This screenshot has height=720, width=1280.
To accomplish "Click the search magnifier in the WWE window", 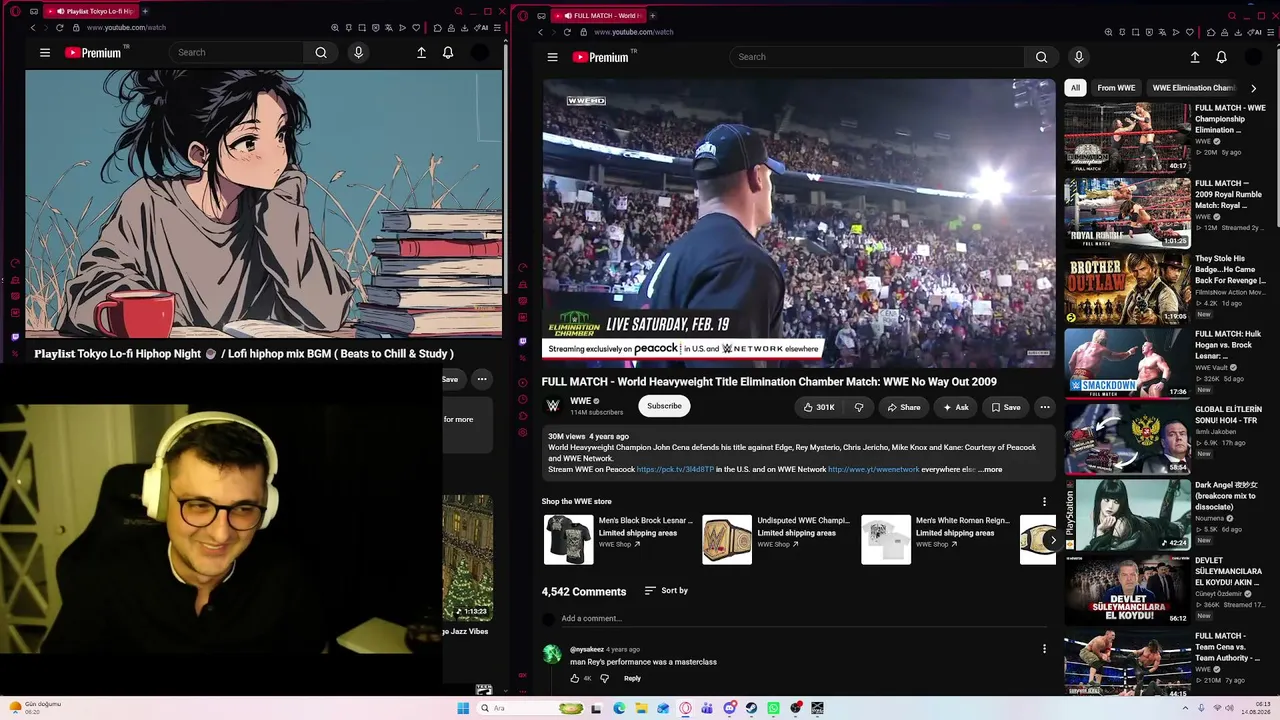I will [1041, 57].
